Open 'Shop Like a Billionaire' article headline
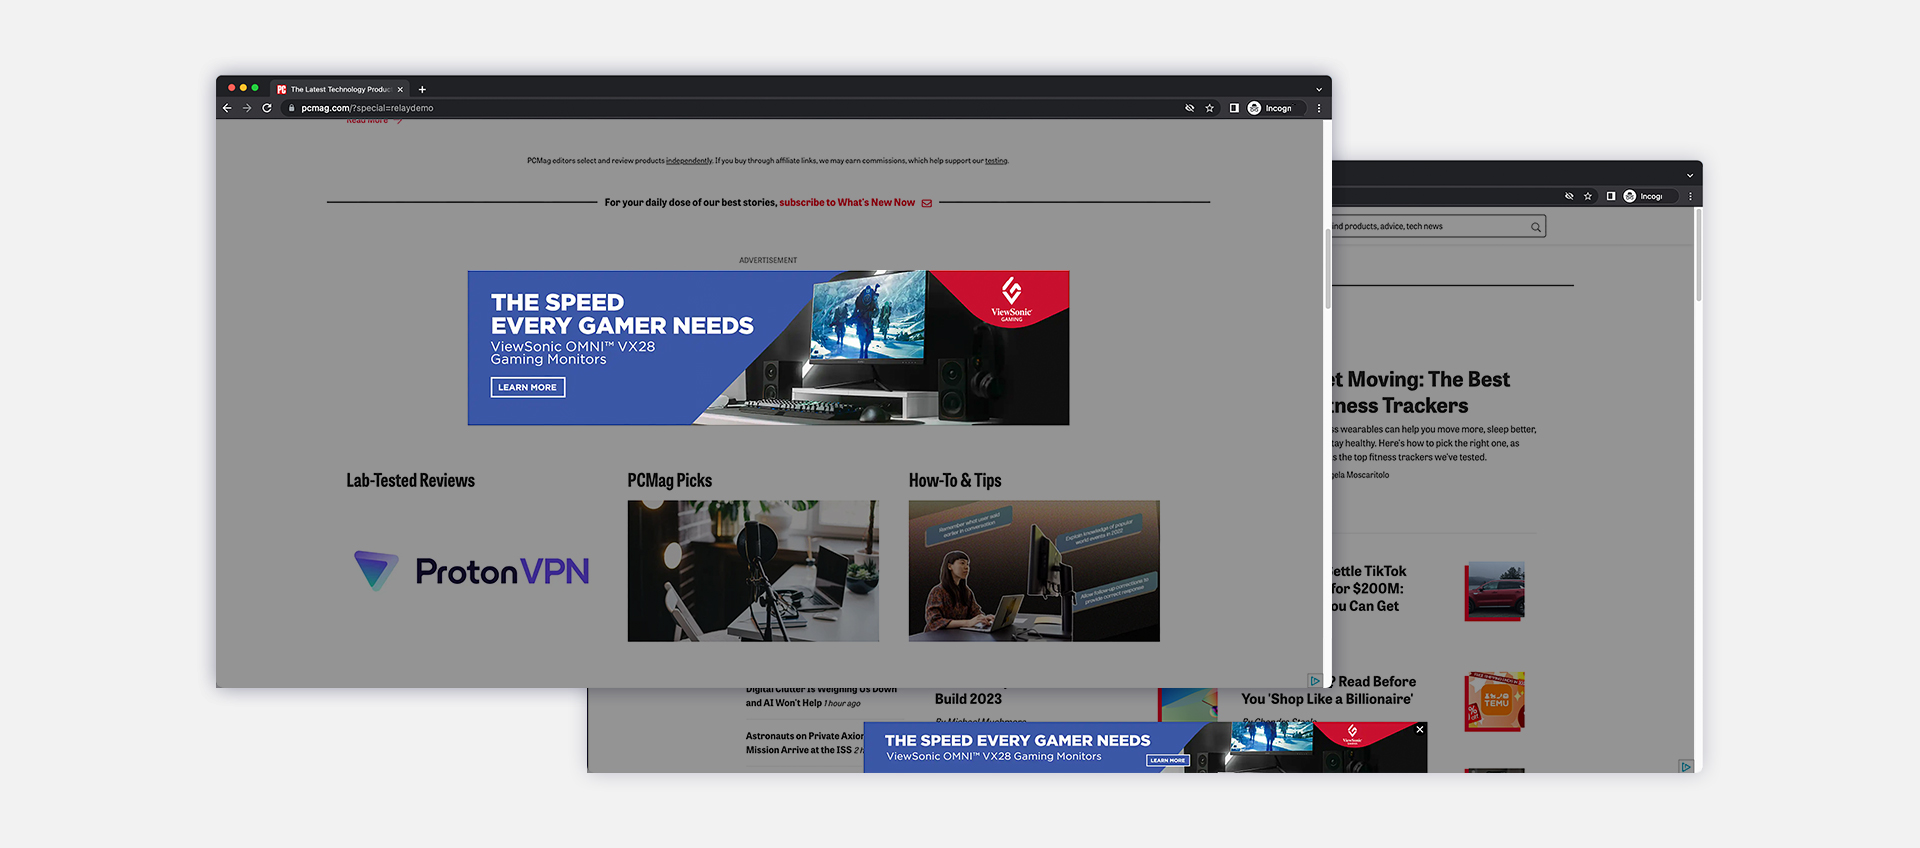 1328,690
